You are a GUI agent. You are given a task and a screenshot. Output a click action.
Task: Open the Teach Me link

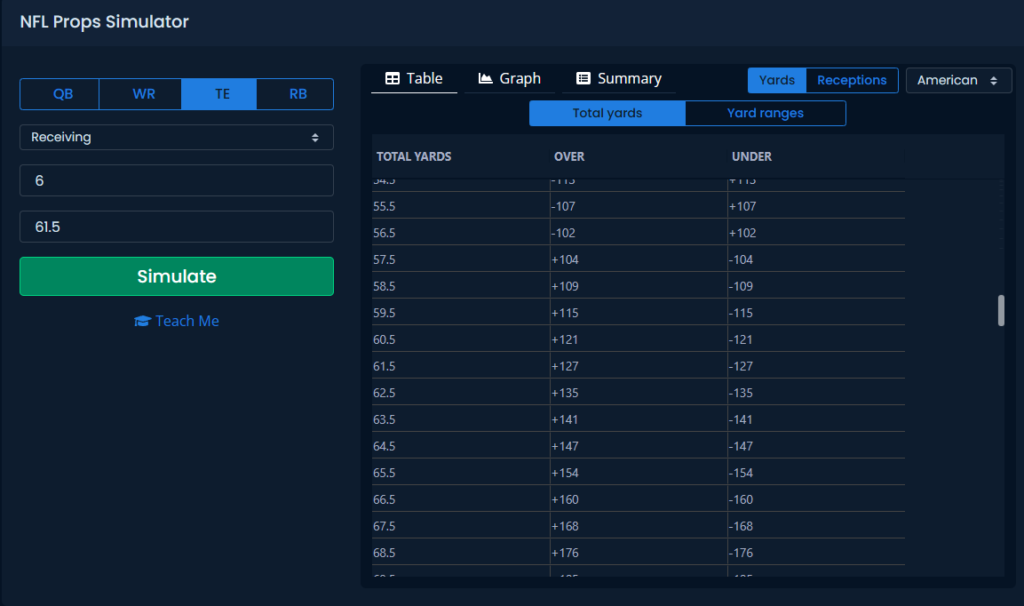click(176, 321)
